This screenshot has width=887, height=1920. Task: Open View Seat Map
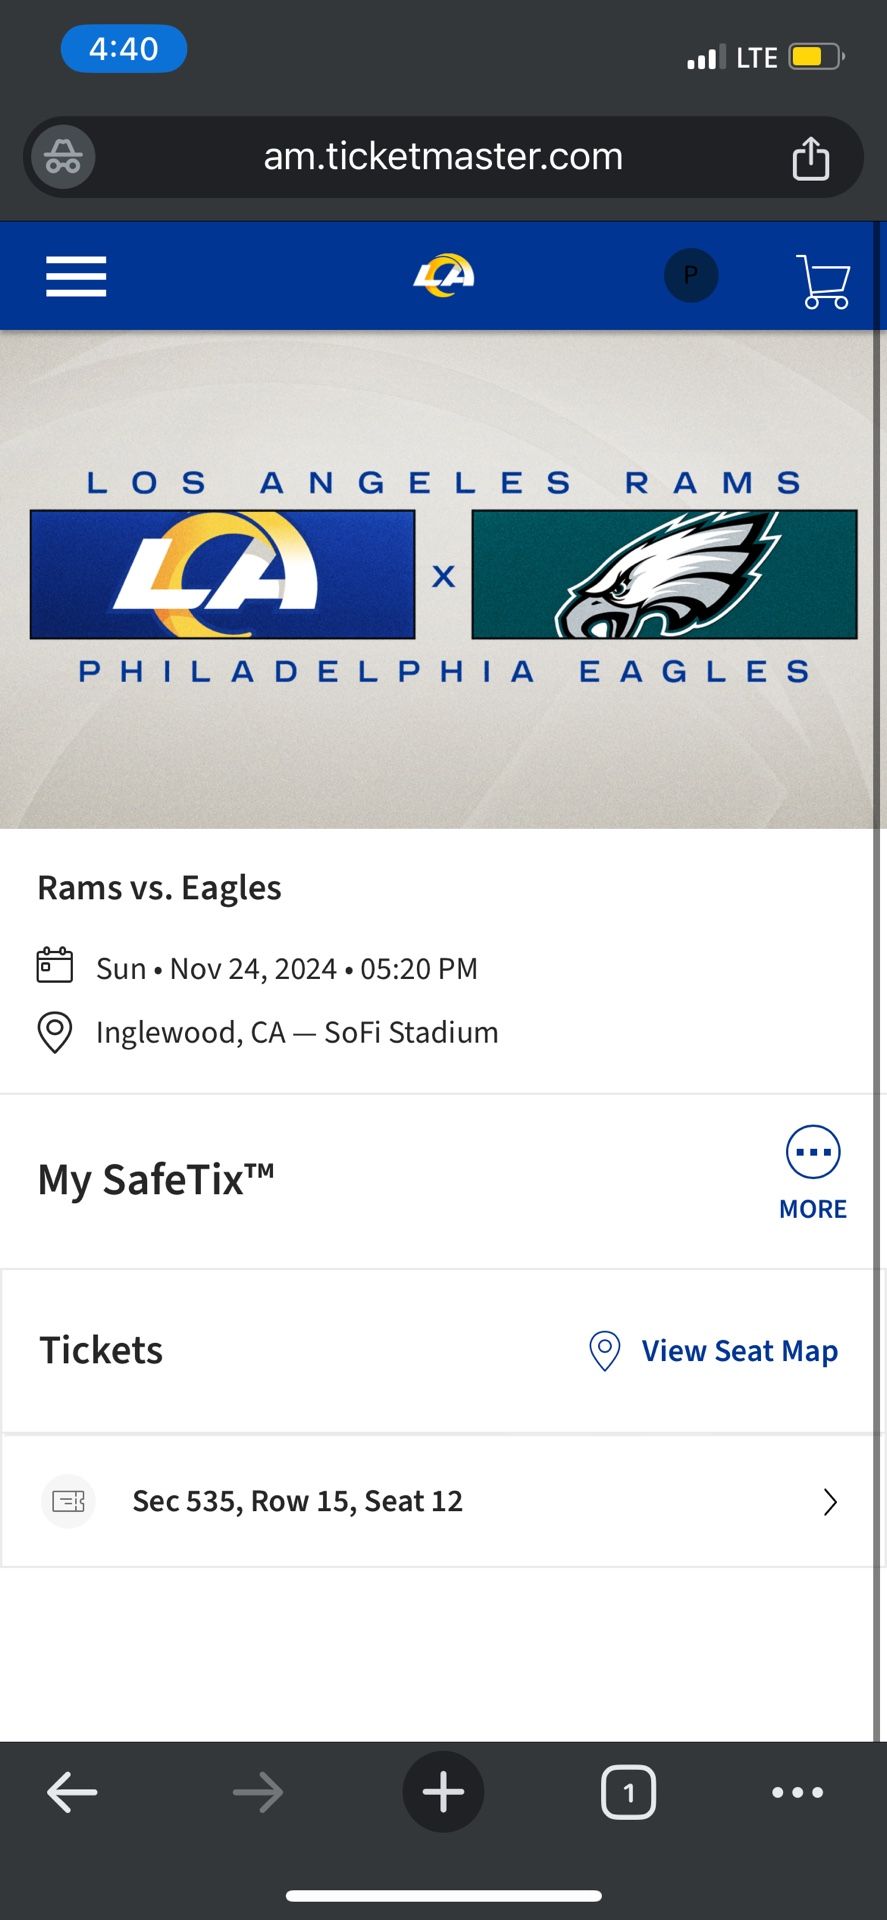(740, 1351)
